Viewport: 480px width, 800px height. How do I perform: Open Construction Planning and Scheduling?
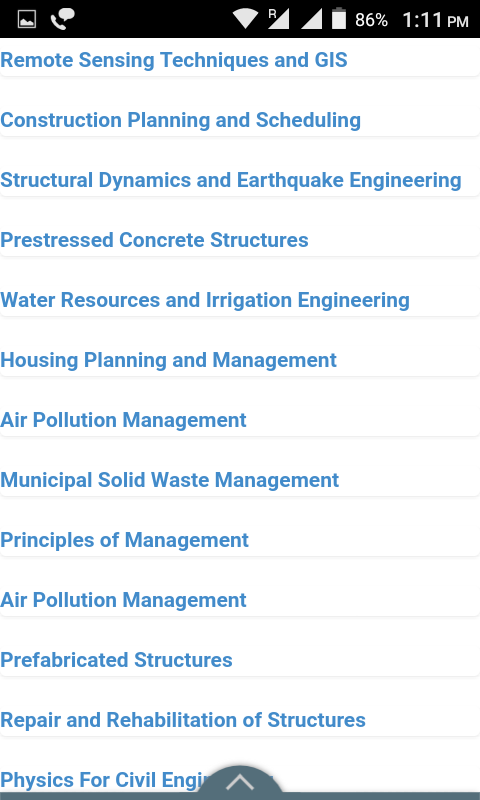point(181,120)
